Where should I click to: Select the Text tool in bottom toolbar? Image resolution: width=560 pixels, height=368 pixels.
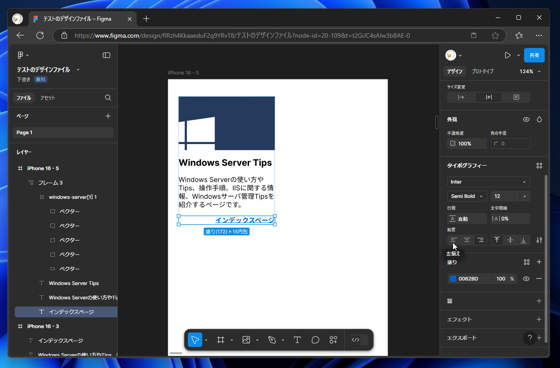coord(297,340)
